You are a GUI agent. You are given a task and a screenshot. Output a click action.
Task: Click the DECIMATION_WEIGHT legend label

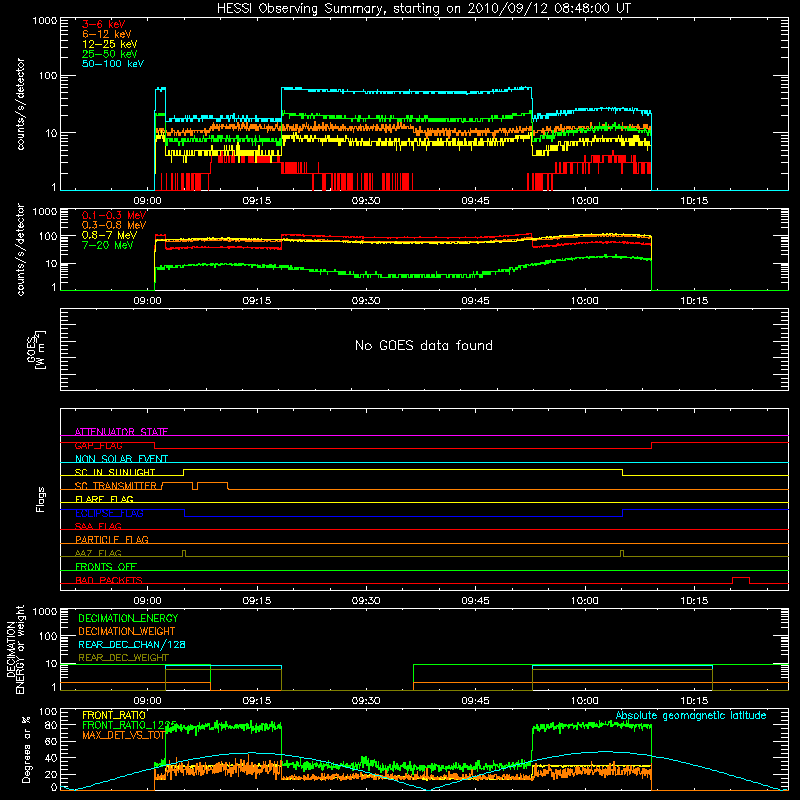(127, 631)
